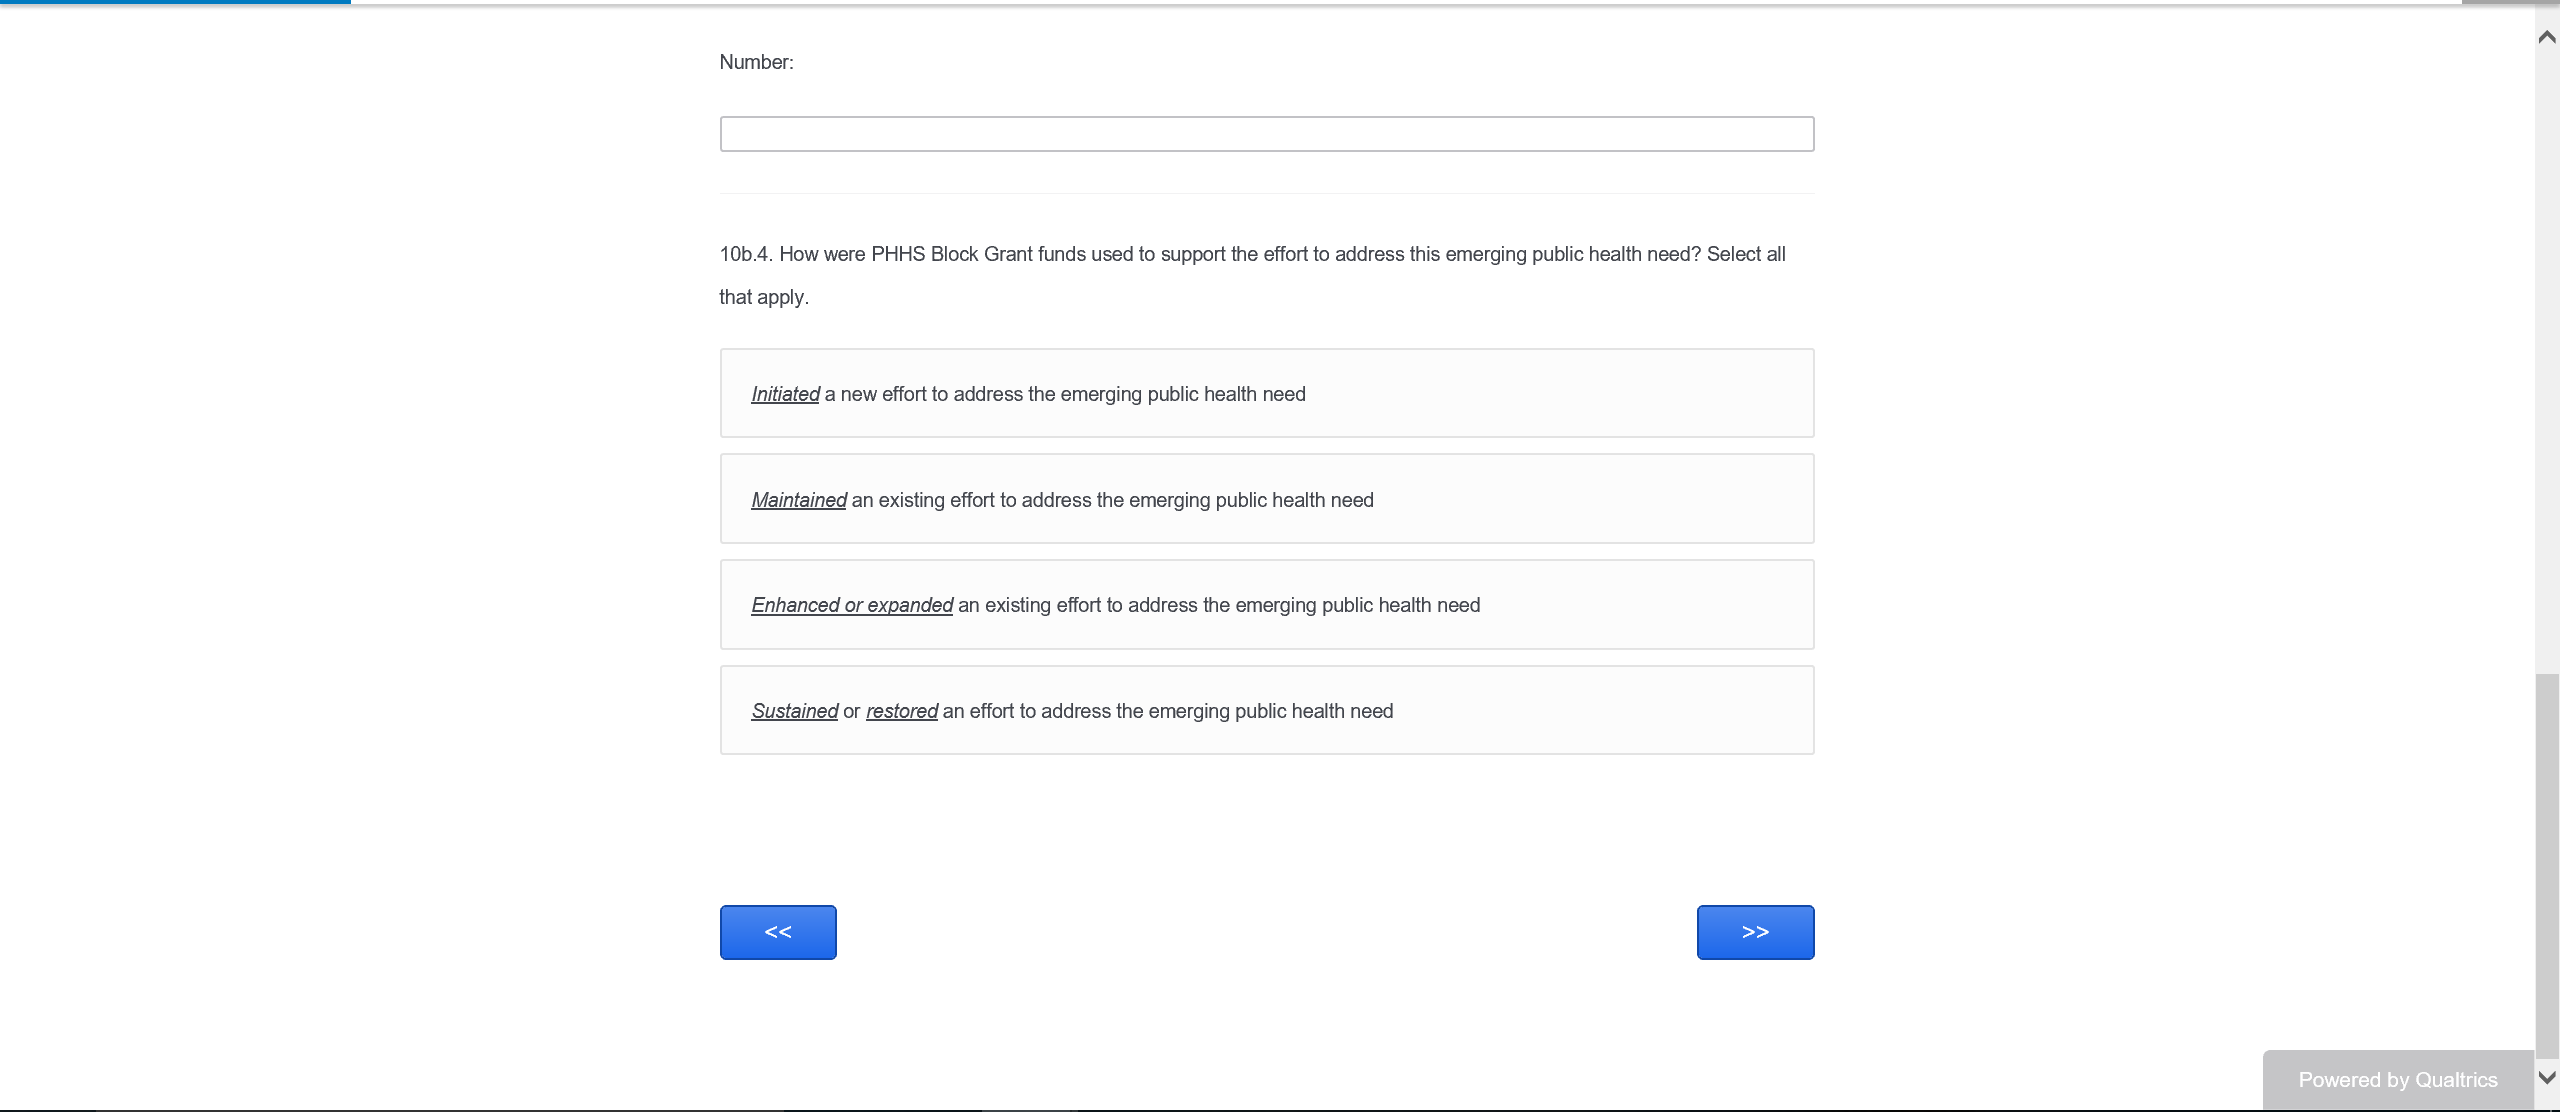The height and width of the screenshot is (1112, 2560).
Task: Go to previous page with << button
Action: 778,932
